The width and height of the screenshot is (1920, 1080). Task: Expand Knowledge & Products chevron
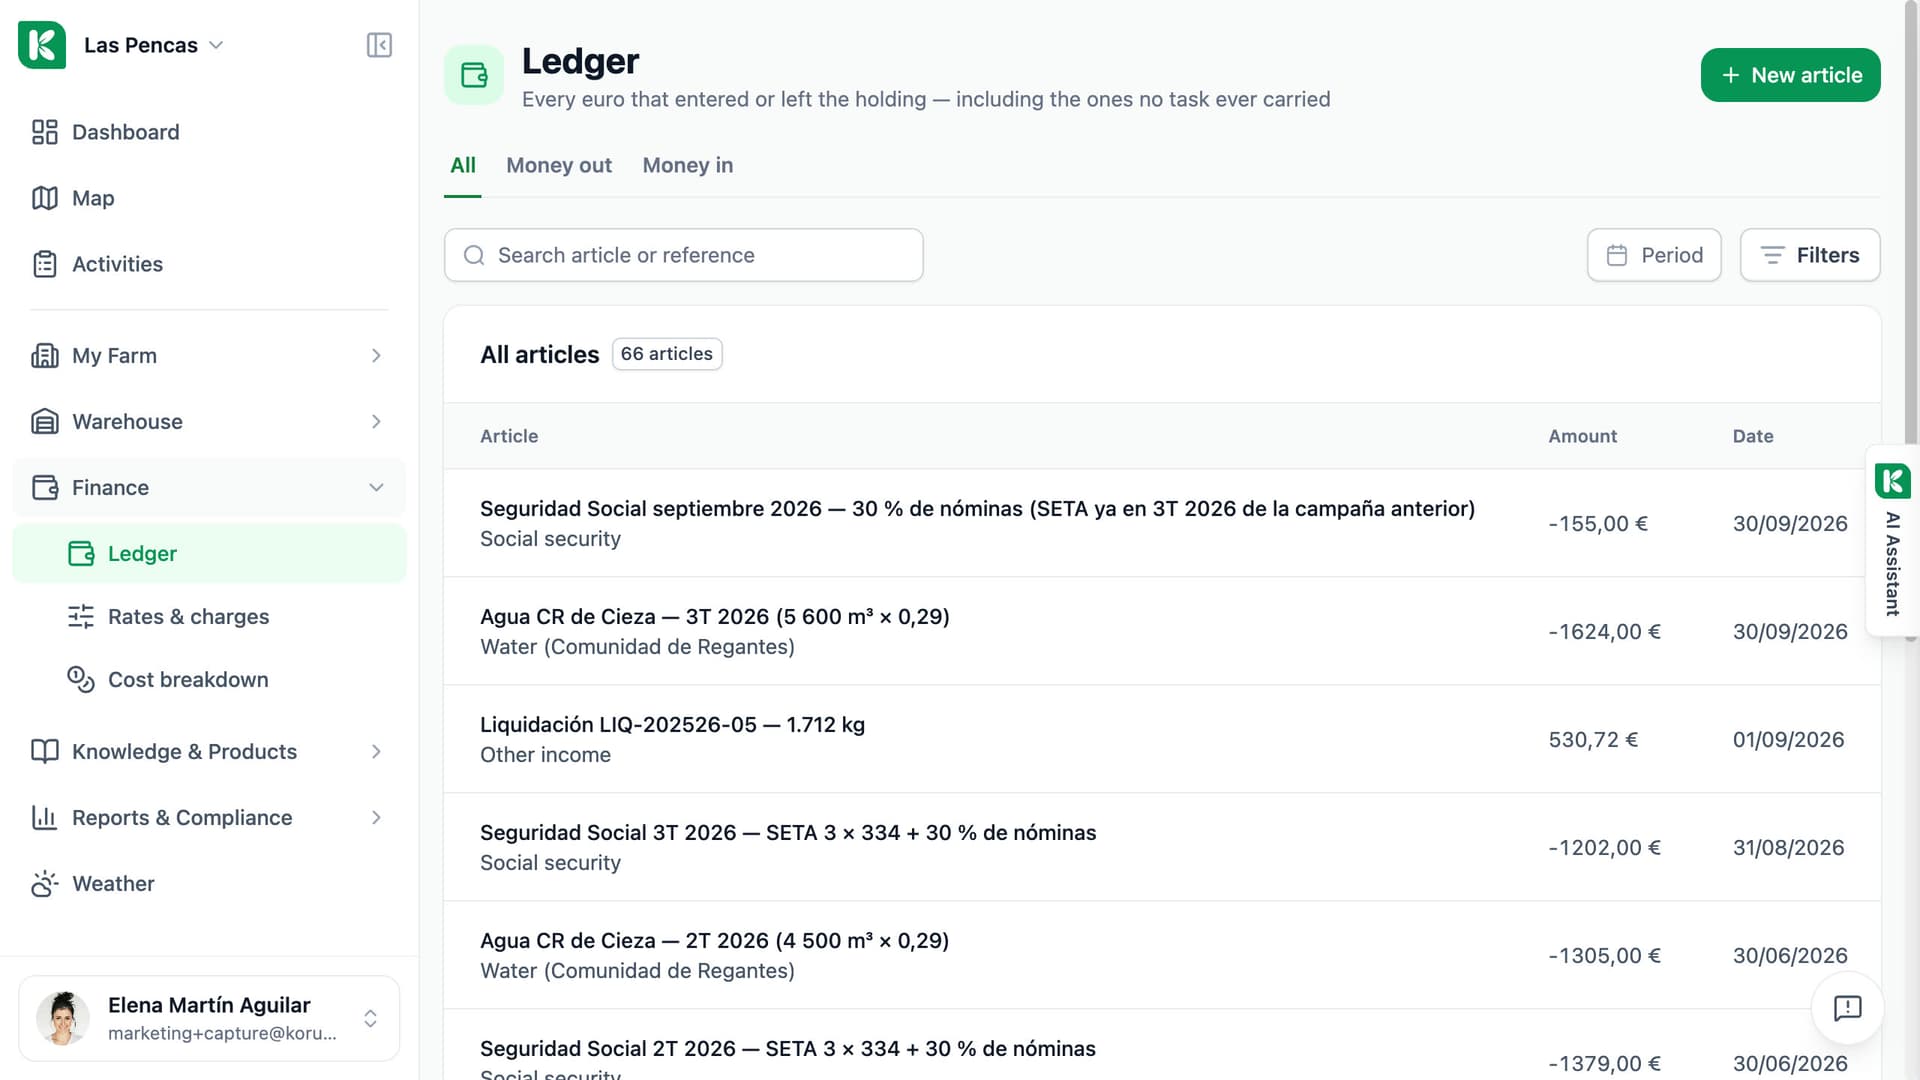point(376,752)
